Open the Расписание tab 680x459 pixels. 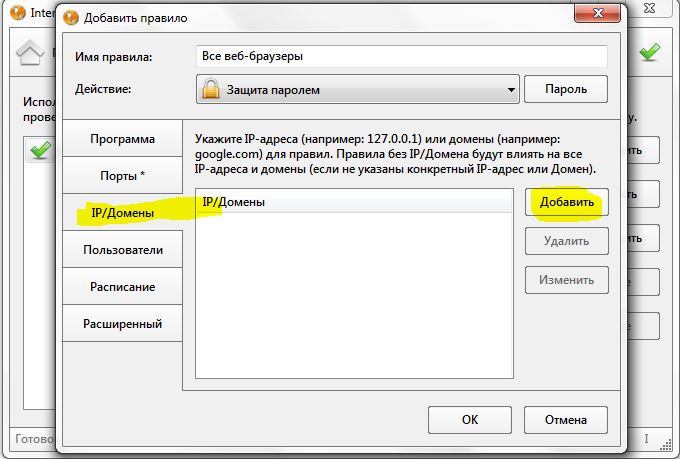pos(122,286)
